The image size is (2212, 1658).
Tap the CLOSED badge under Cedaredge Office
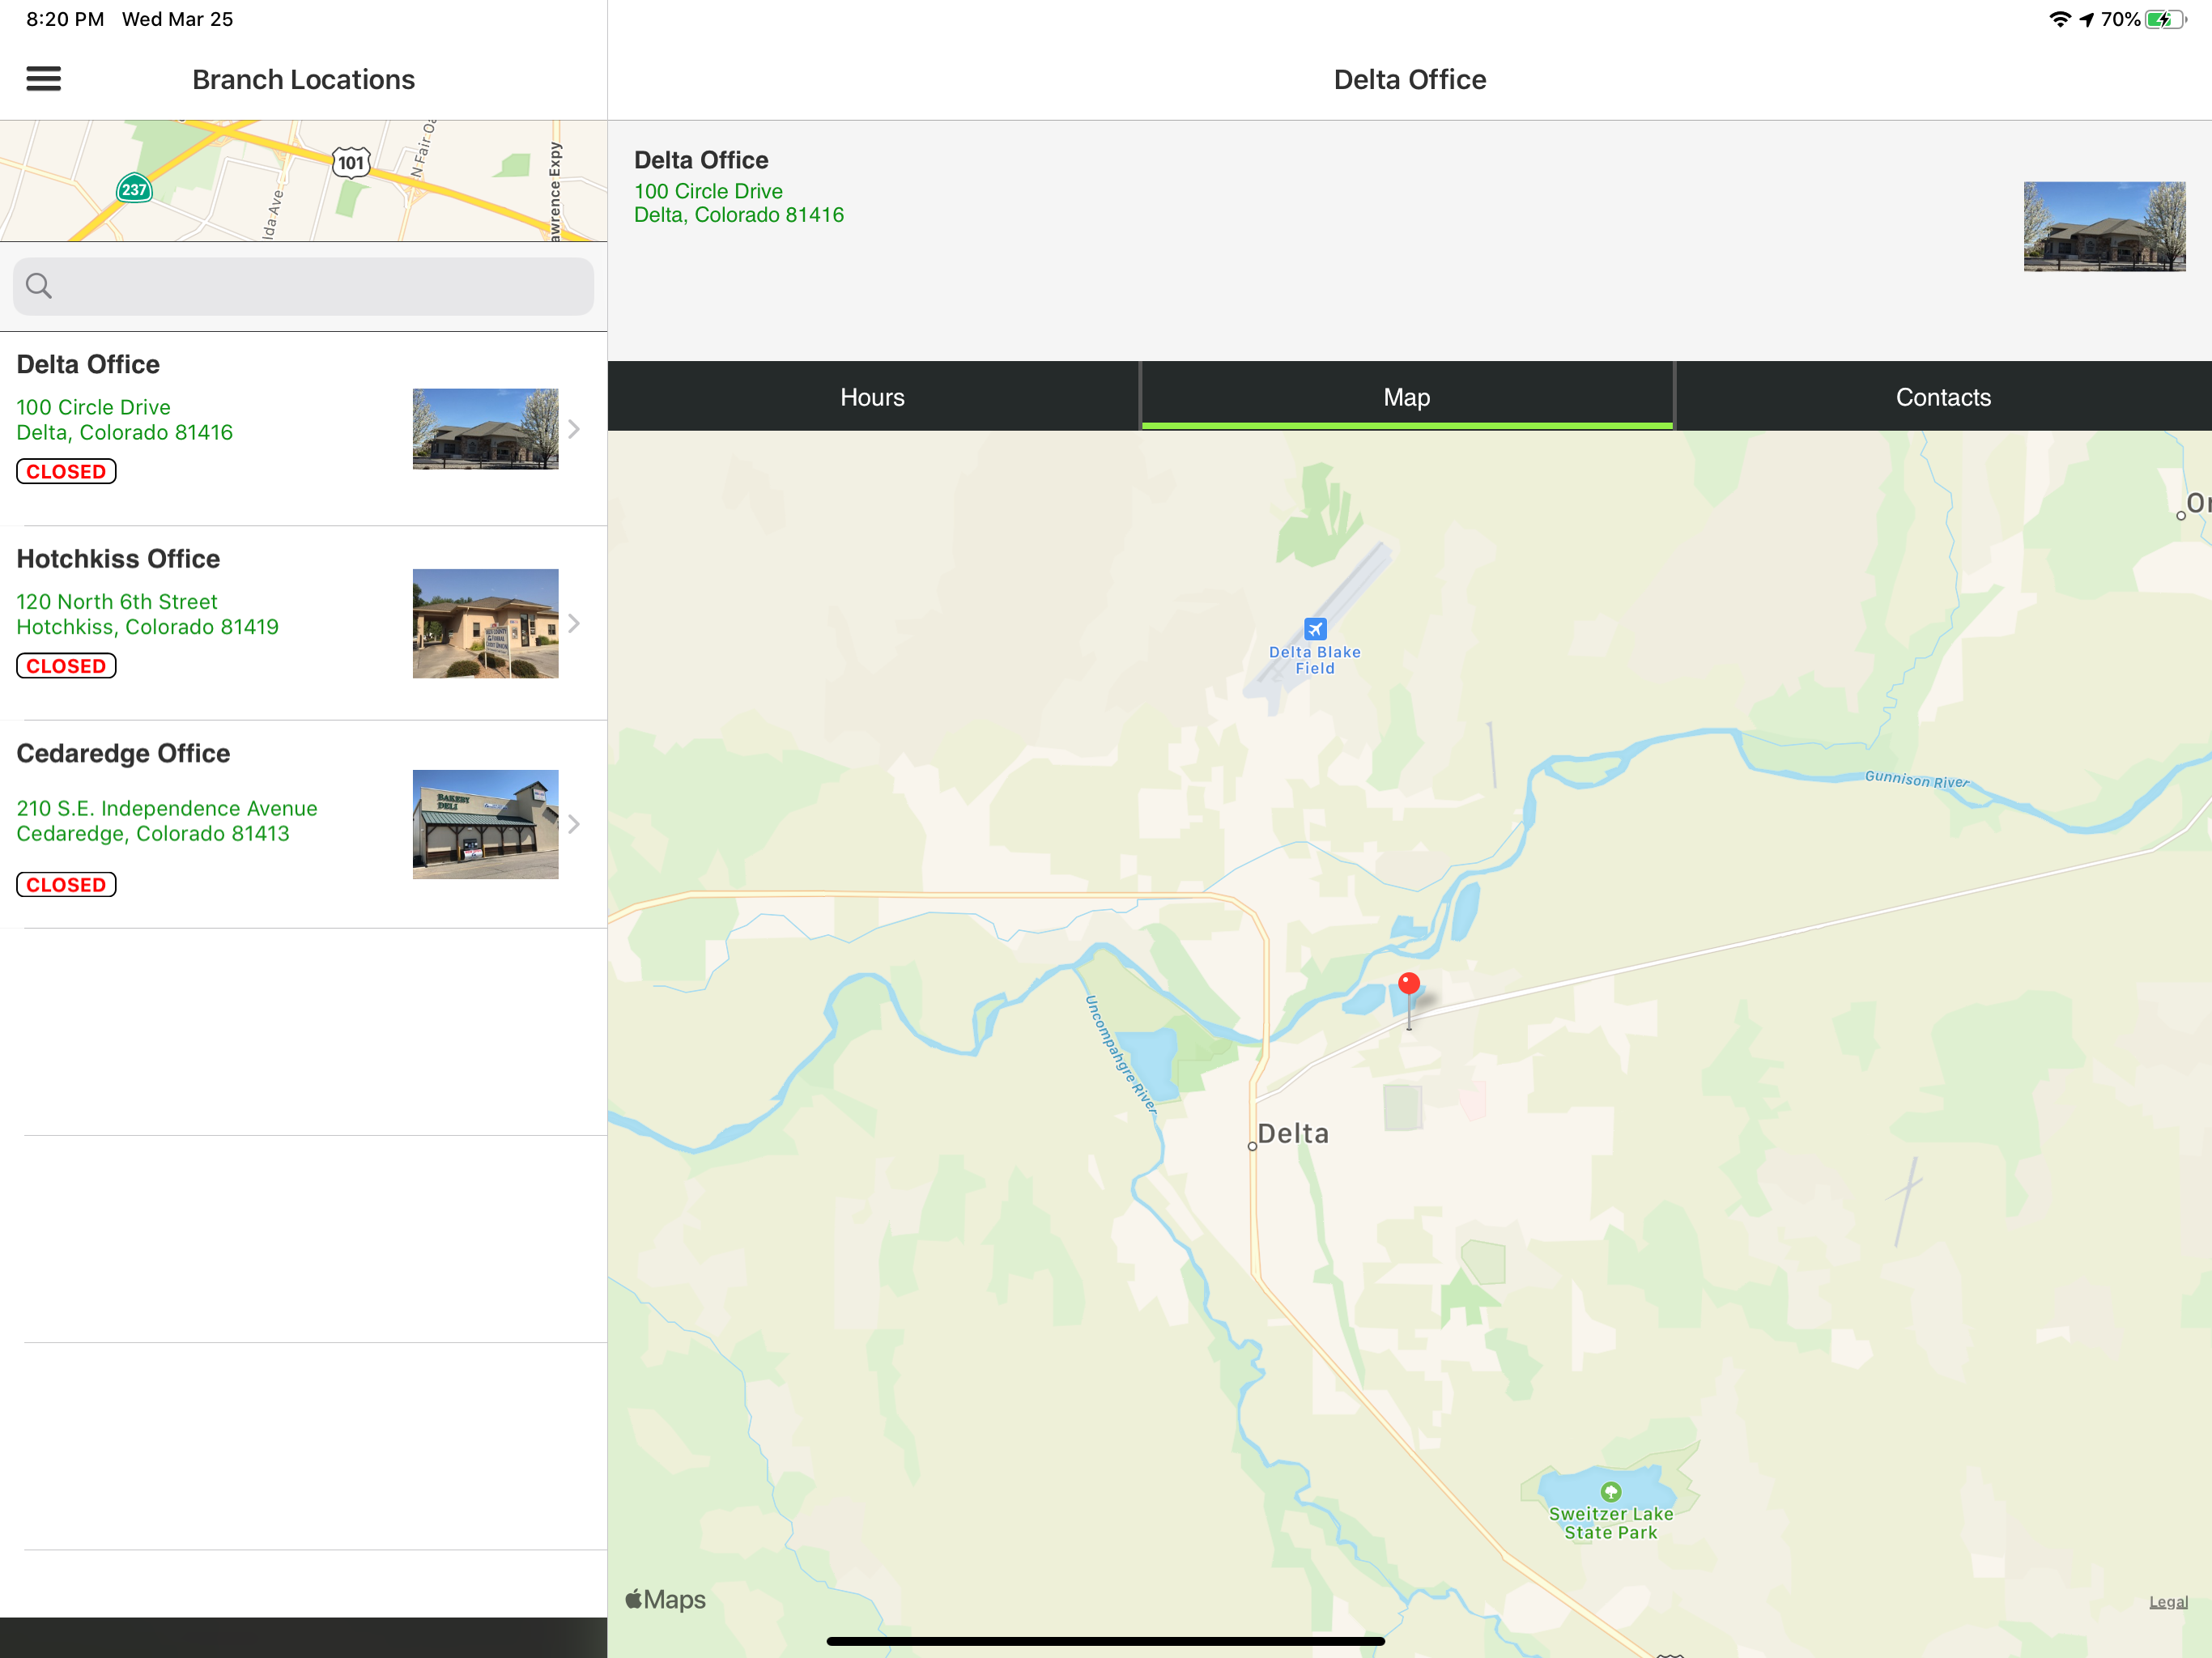click(66, 885)
